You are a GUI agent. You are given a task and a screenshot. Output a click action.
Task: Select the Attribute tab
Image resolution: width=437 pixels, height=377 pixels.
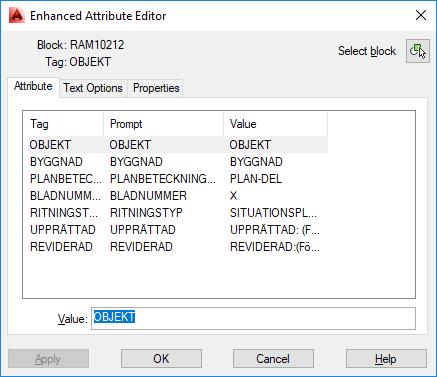point(33,87)
